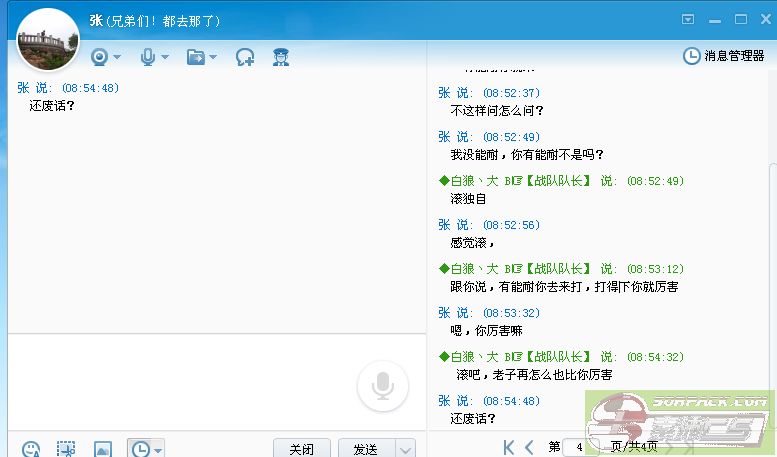Click the page number input field
The image size is (777, 457).
pos(579,447)
